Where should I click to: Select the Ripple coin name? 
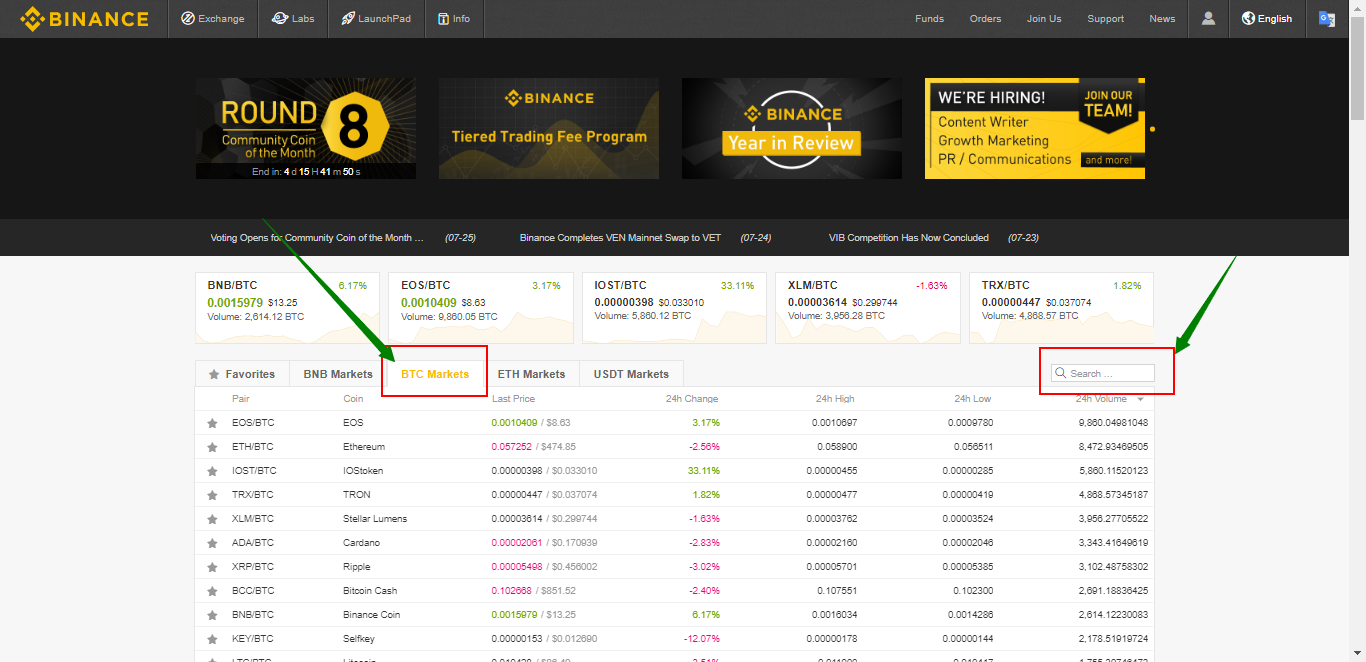(356, 567)
